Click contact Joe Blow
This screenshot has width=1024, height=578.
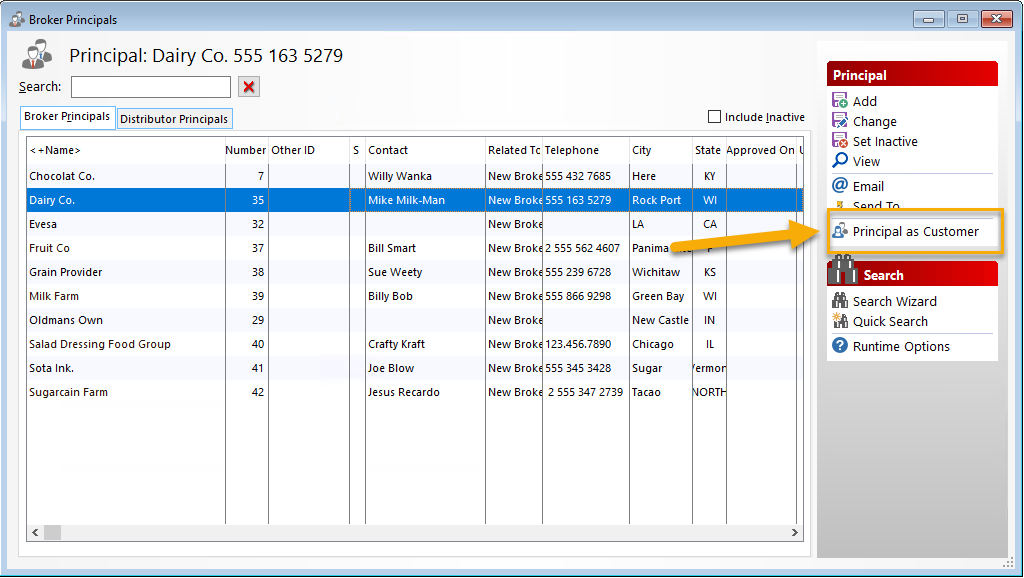(391, 368)
